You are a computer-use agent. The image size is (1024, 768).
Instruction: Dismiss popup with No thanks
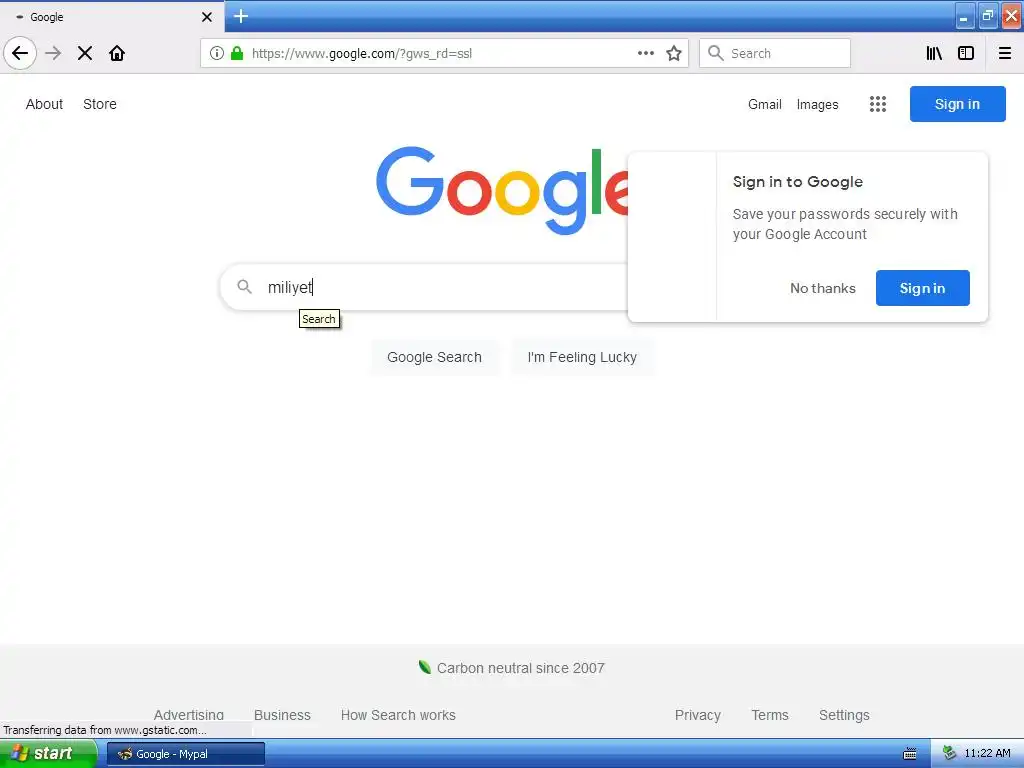[x=823, y=288]
